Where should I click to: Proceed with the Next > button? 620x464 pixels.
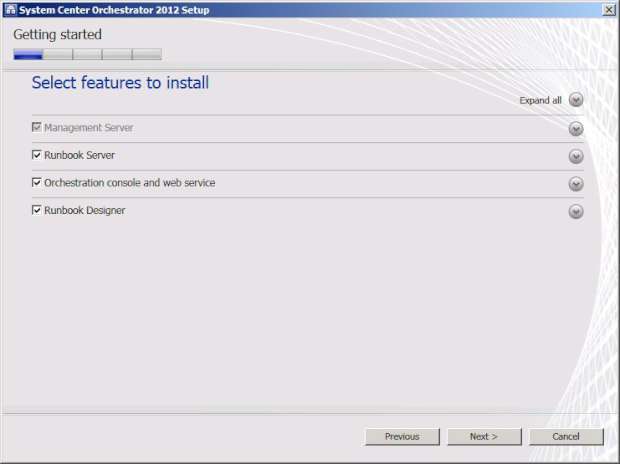tap(484, 437)
